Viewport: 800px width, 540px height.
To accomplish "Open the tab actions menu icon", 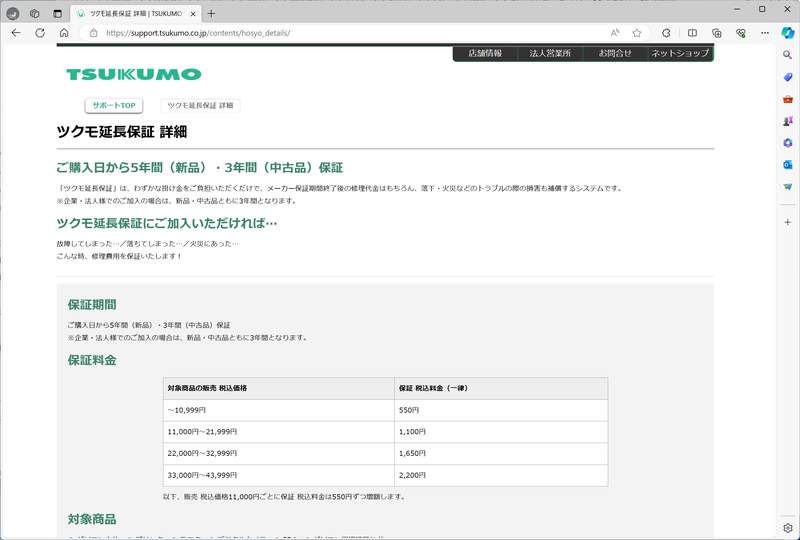I will click(x=58, y=14).
